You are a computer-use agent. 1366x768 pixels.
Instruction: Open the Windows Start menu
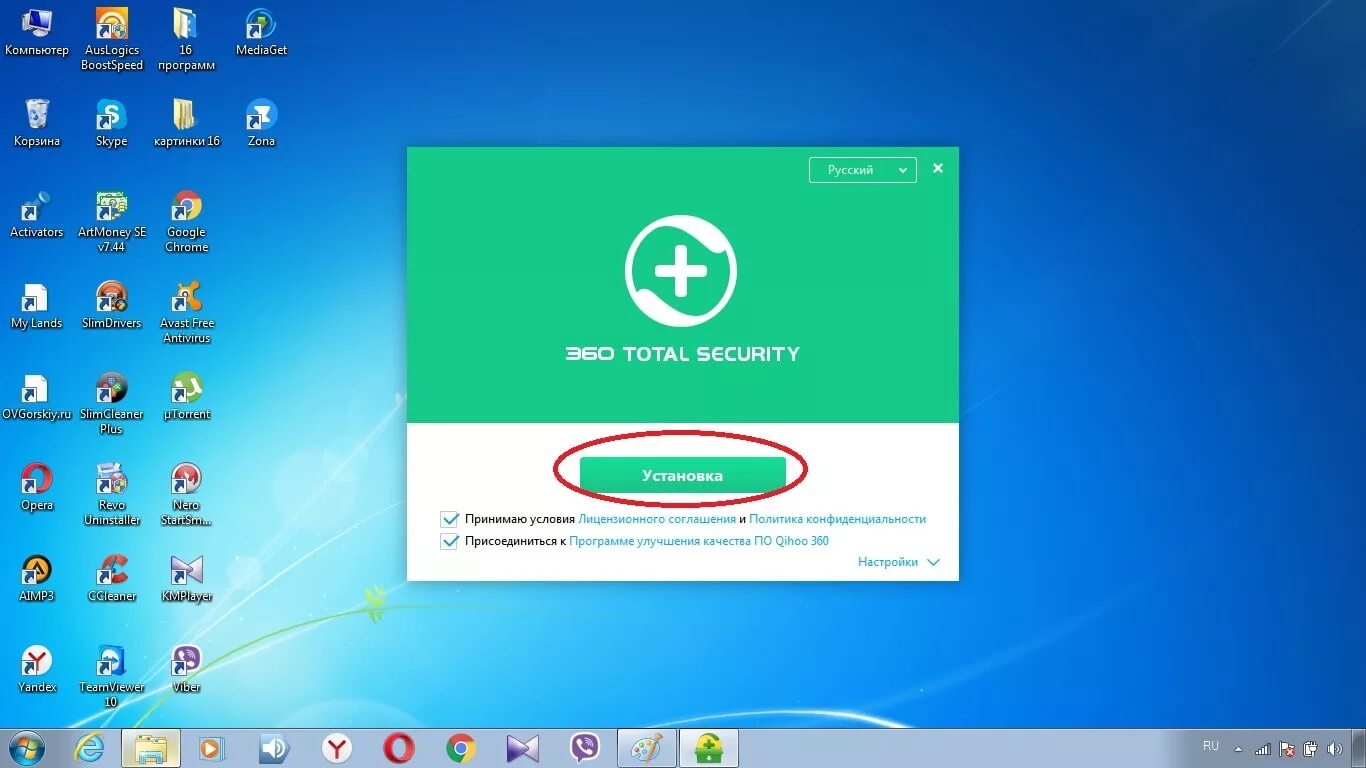[x=27, y=748]
